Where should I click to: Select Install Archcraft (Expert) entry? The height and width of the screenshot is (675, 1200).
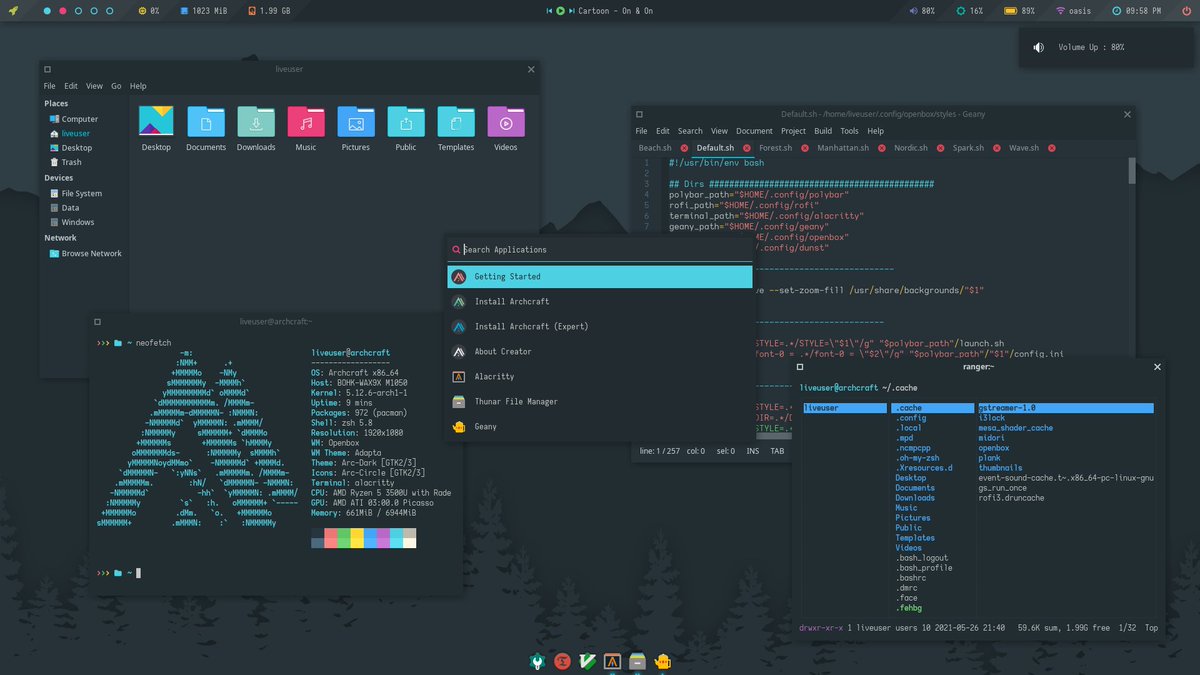[600, 327]
